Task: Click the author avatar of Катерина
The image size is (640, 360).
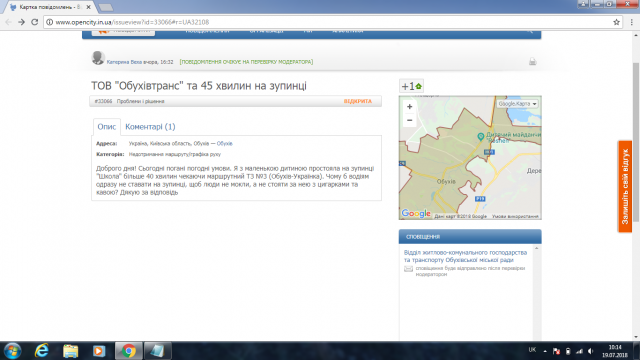Action: (98, 58)
